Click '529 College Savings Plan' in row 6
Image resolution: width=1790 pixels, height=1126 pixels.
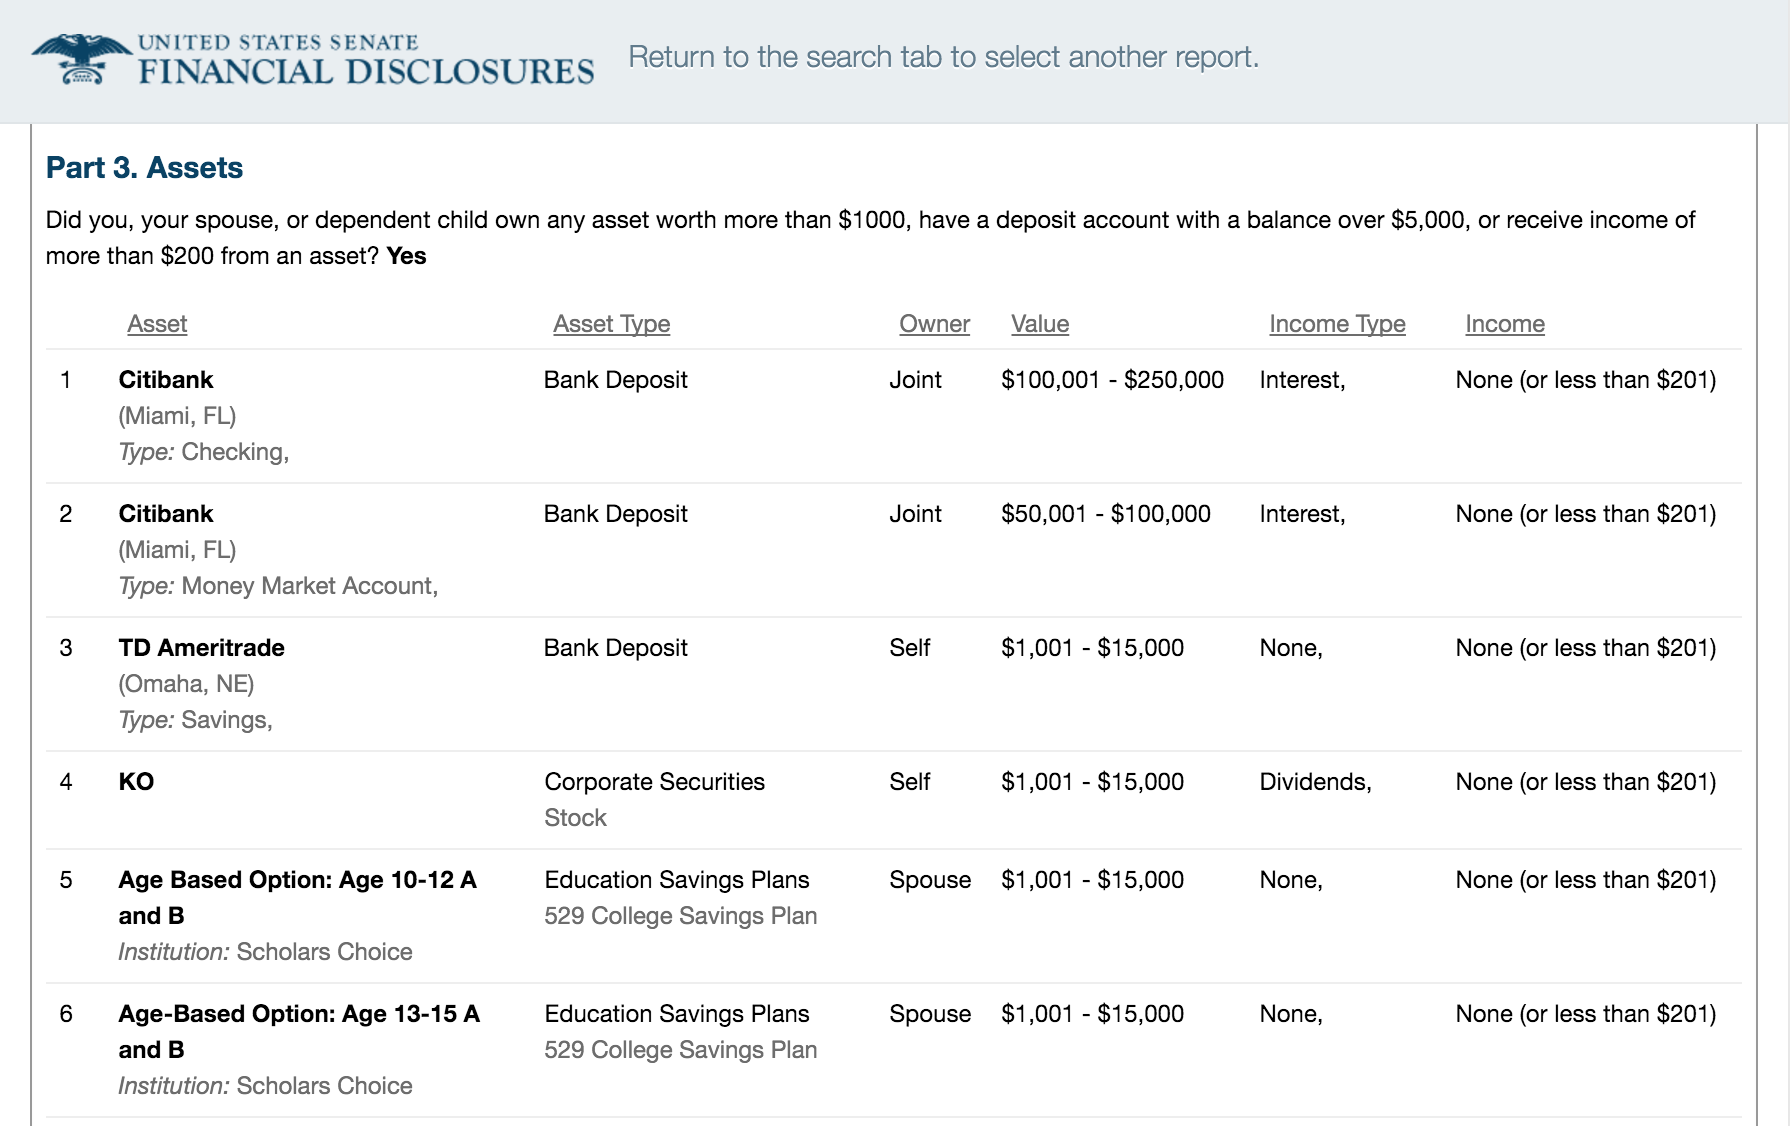[x=680, y=1050]
